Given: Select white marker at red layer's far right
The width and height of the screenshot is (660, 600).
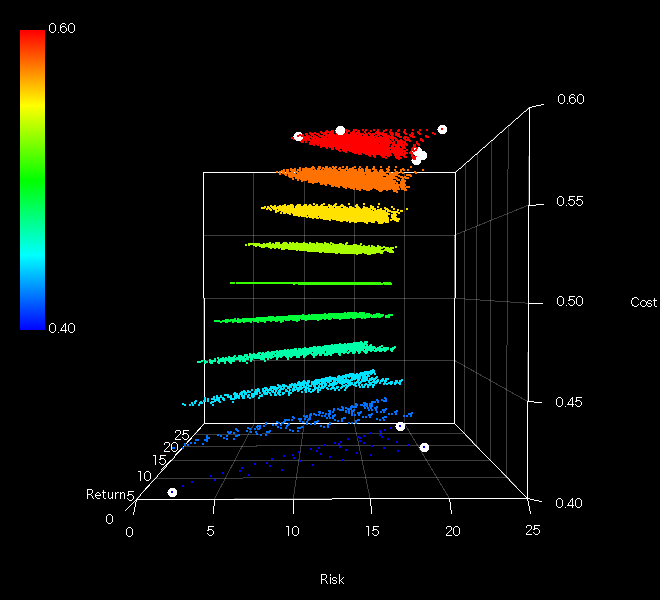Looking at the screenshot, I should click(x=442, y=129).
